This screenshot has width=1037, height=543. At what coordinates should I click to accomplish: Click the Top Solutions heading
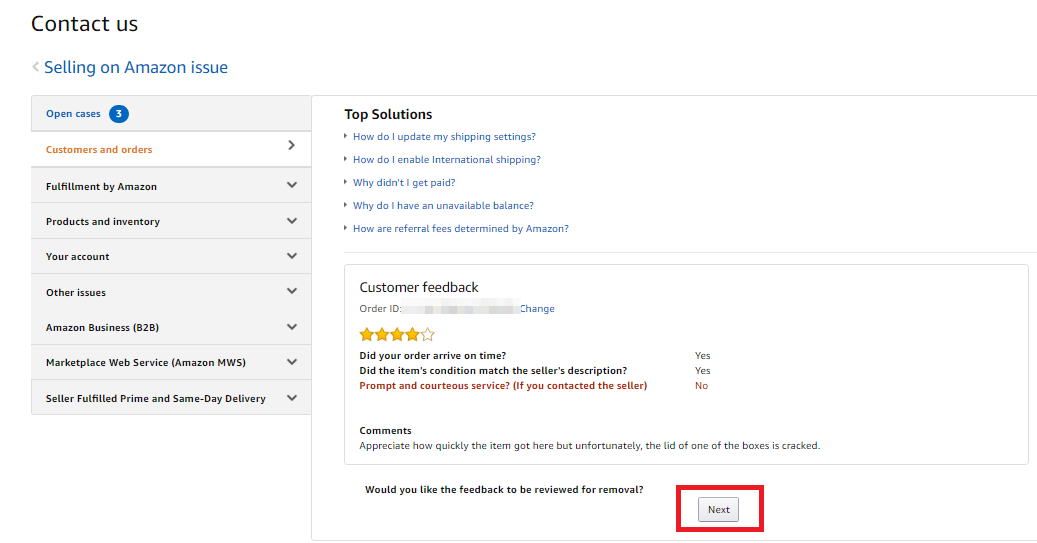tap(388, 114)
